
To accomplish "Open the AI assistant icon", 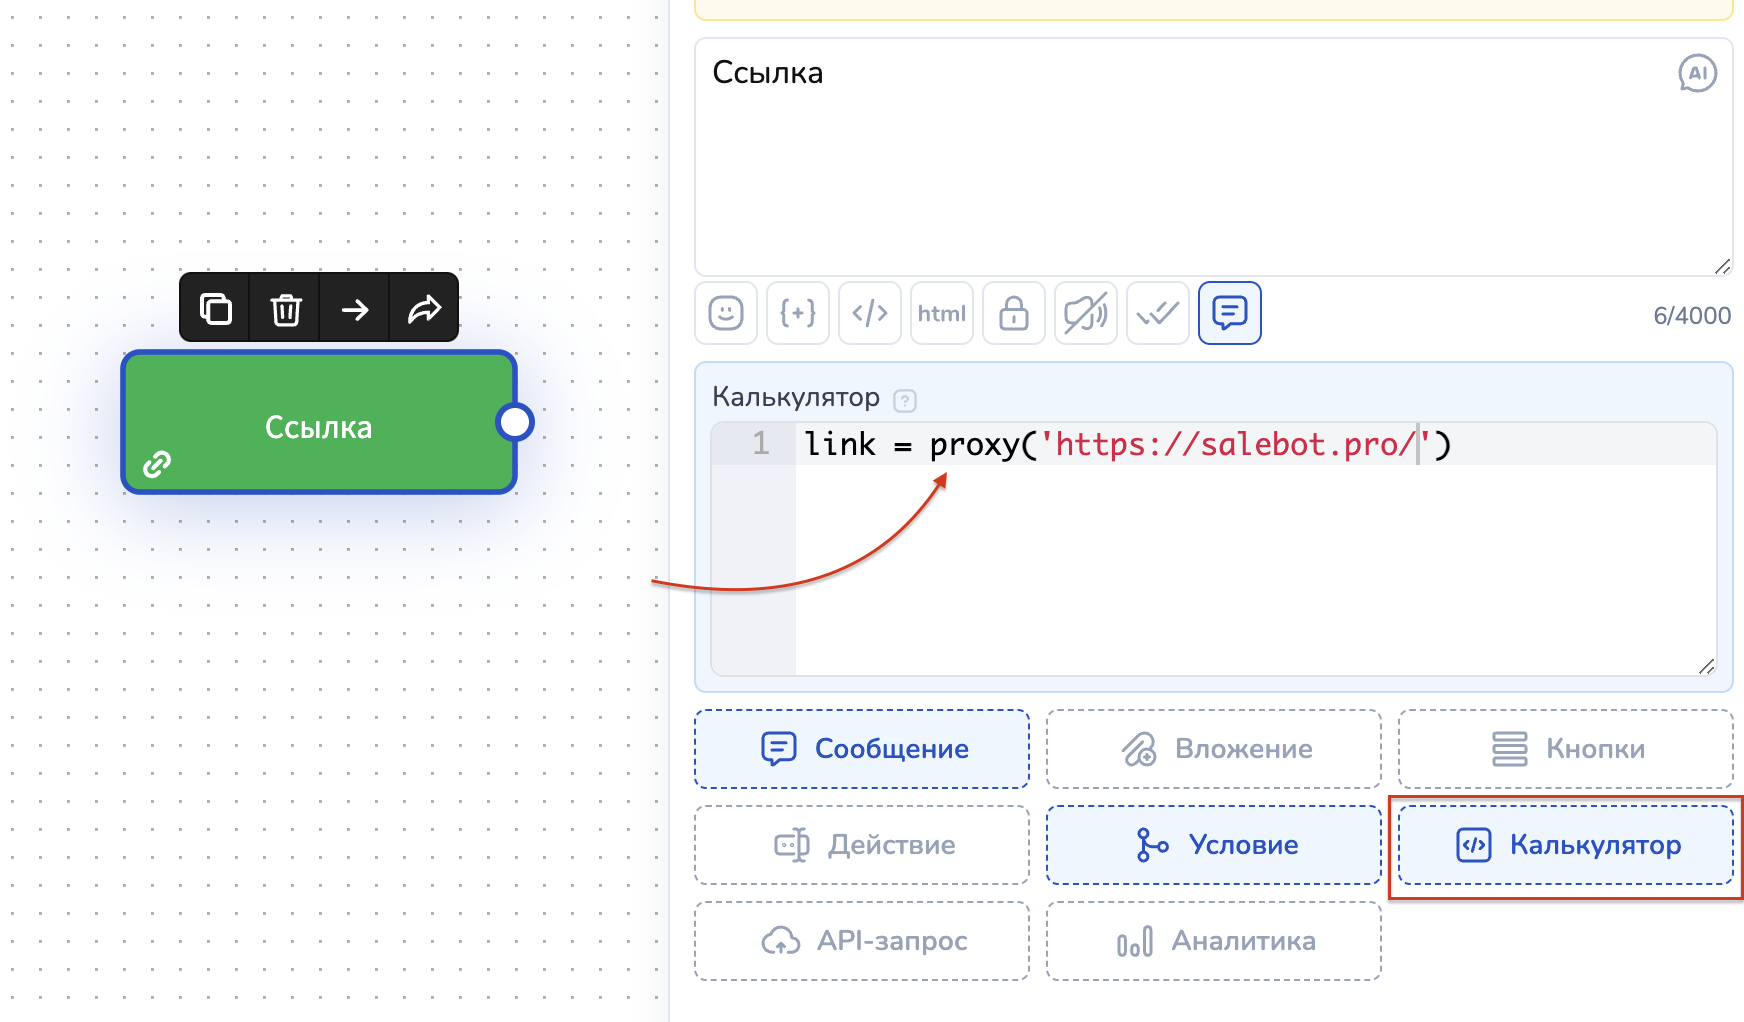I will [1696, 73].
